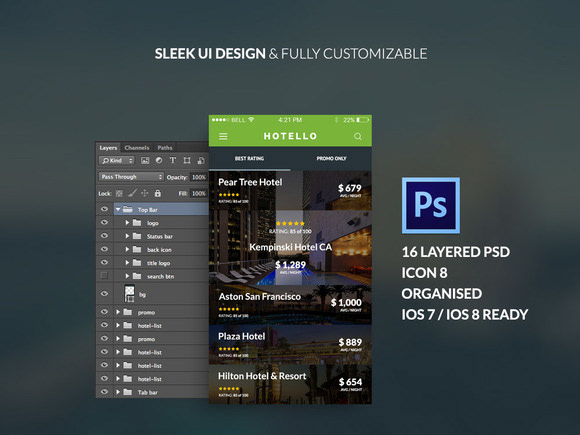Click the search btn group folder icon
The image size is (580, 435).
point(137,276)
